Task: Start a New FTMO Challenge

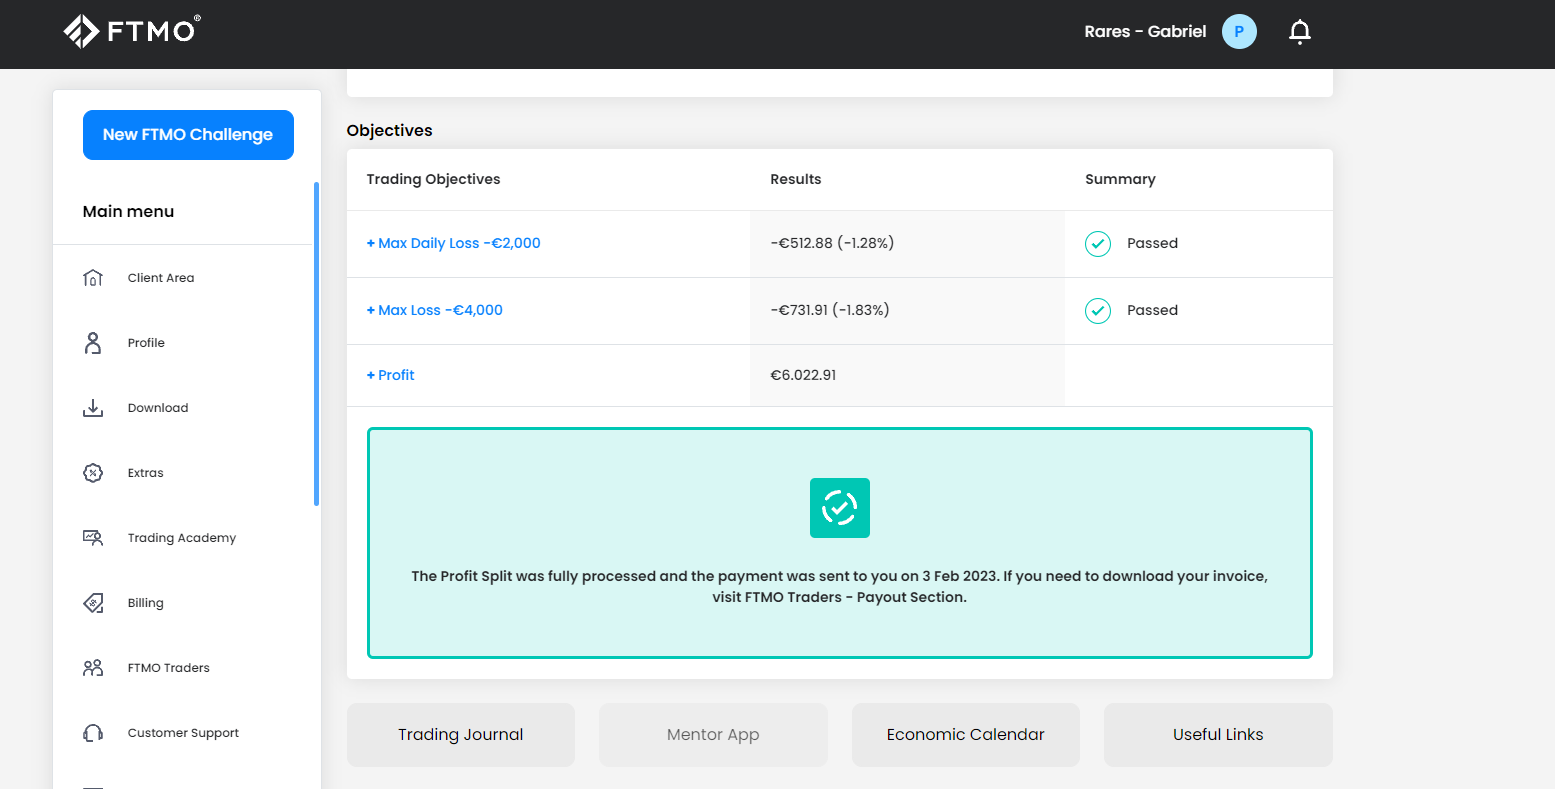Action: coord(188,135)
